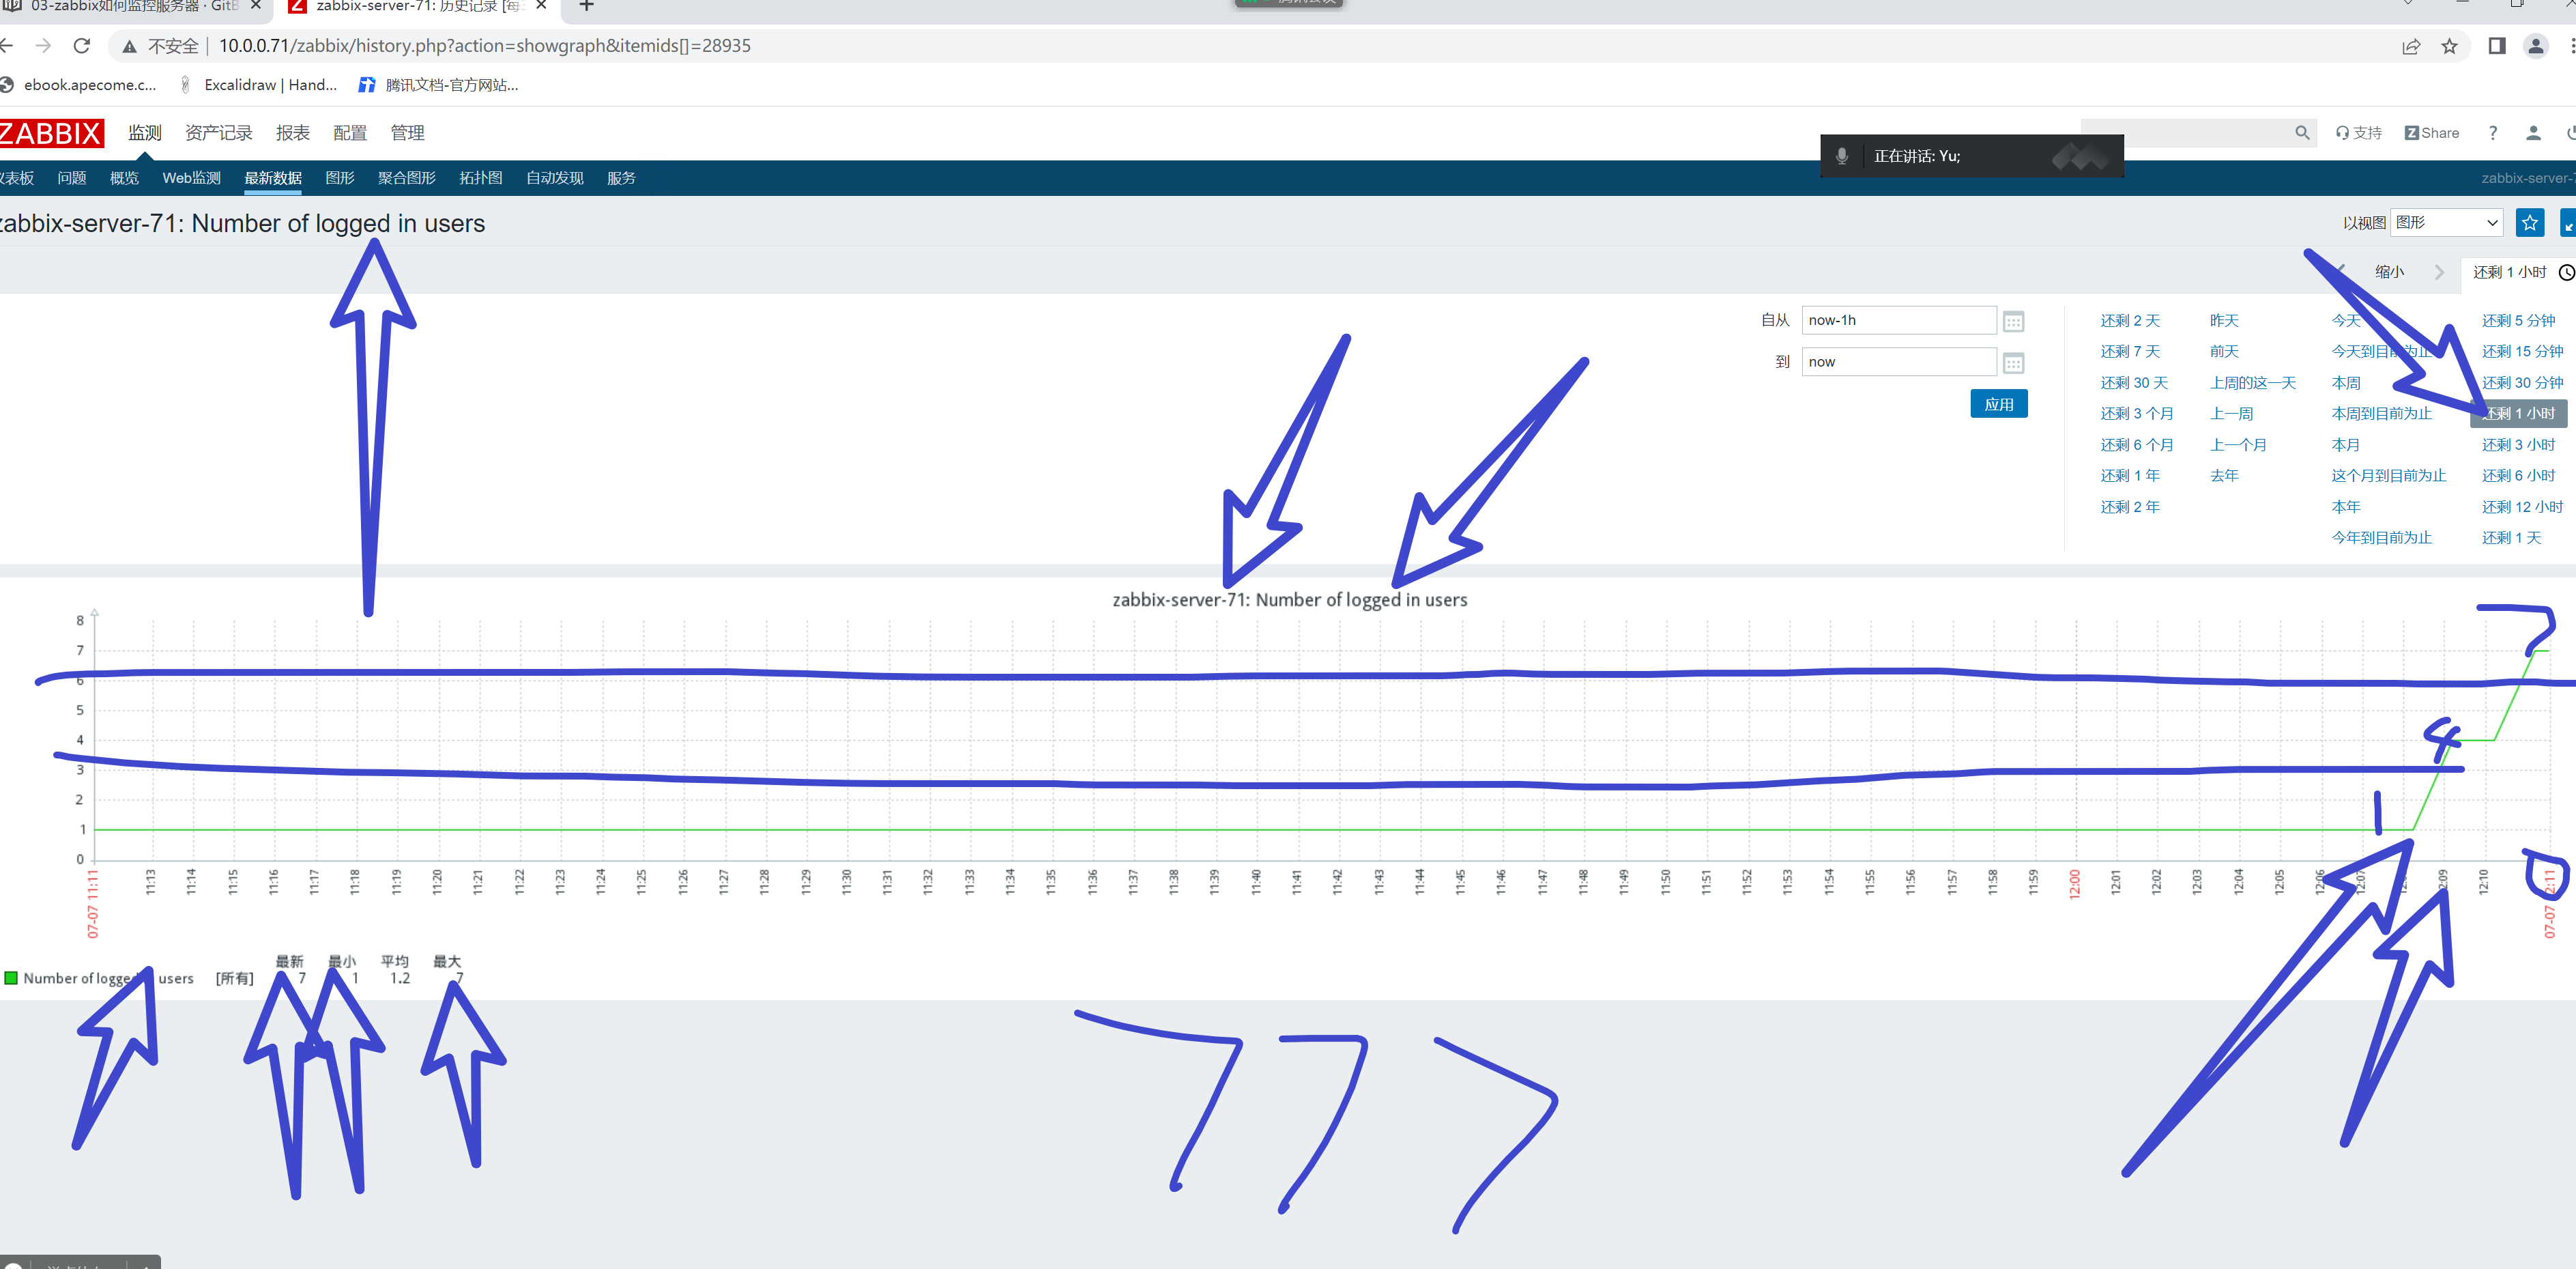Image resolution: width=2576 pixels, height=1269 pixels.
Task: Click next time period chevron
Action: coord(2439,272)
